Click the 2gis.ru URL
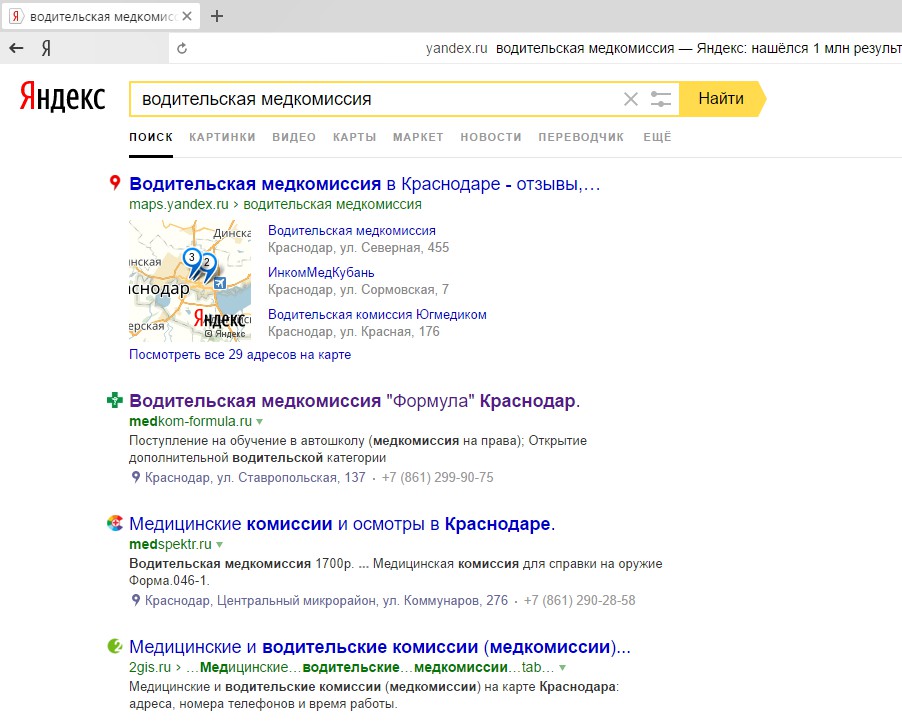Screen dimensions: 902x726 point(150,667)
